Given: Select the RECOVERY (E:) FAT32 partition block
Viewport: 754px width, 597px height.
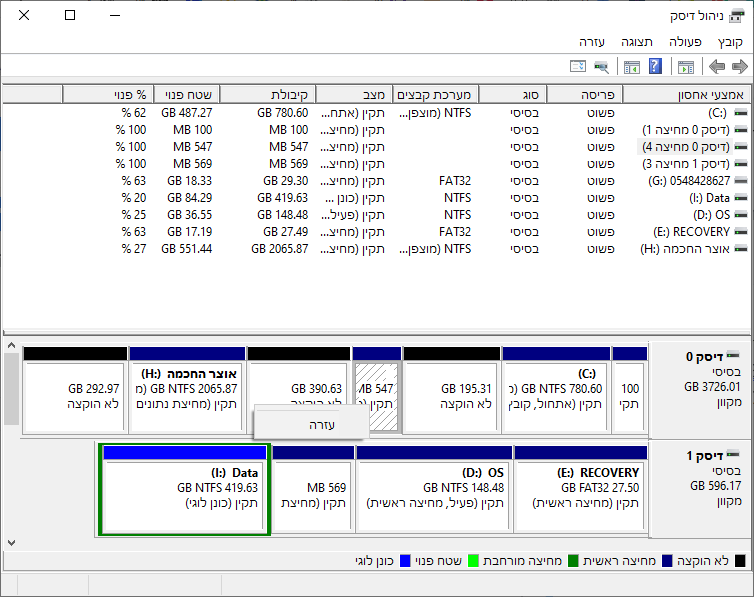Looking at the screenshot, I should coord(580,489).
